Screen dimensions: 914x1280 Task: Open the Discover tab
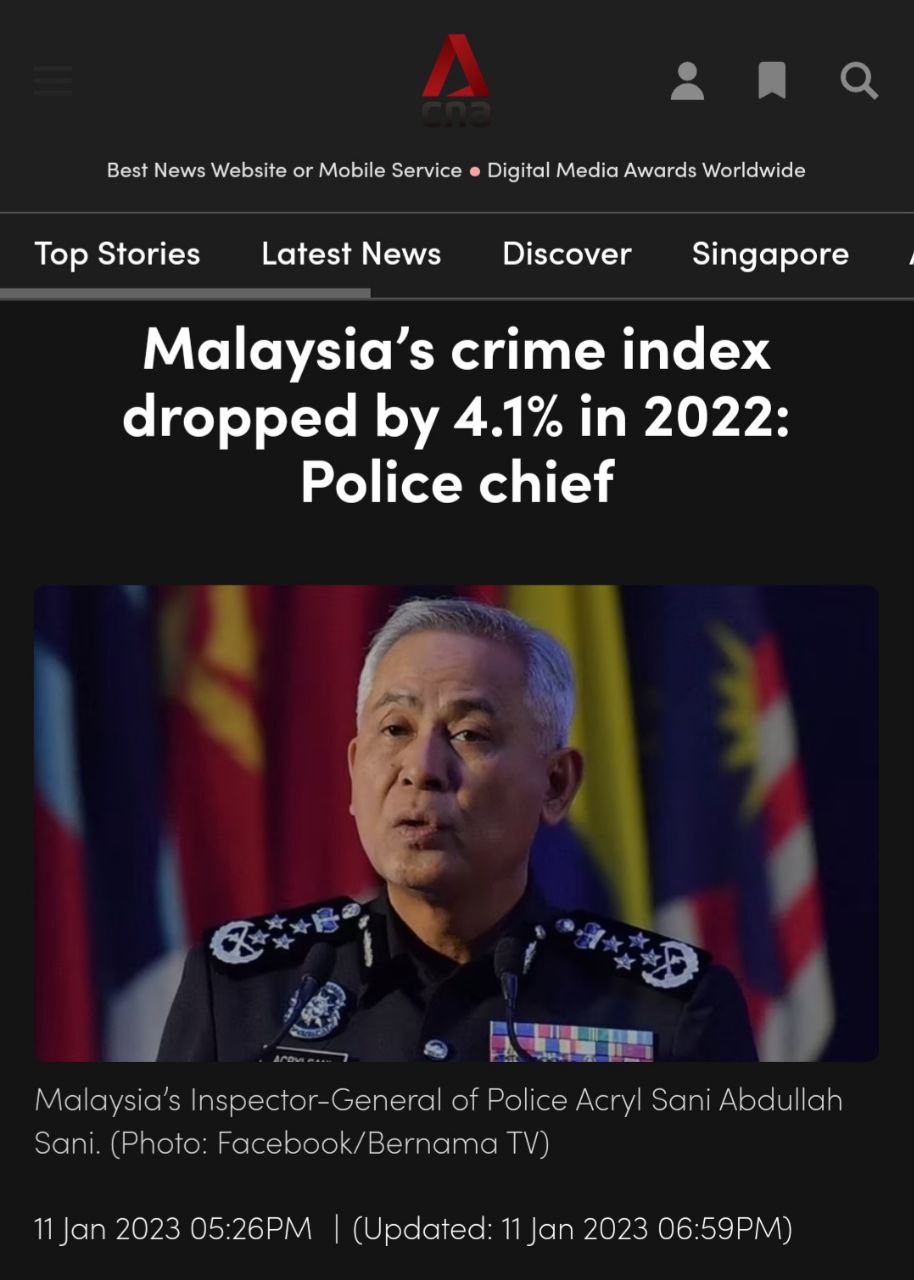tap(567, 254)
